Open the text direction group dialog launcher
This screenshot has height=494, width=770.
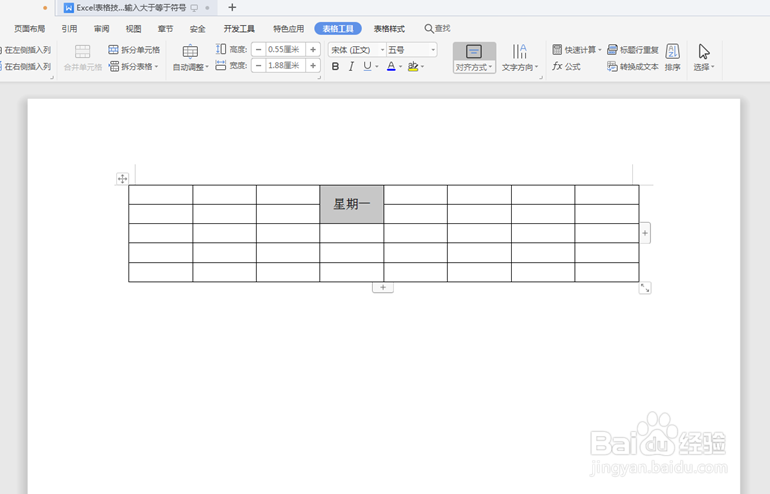541,78
